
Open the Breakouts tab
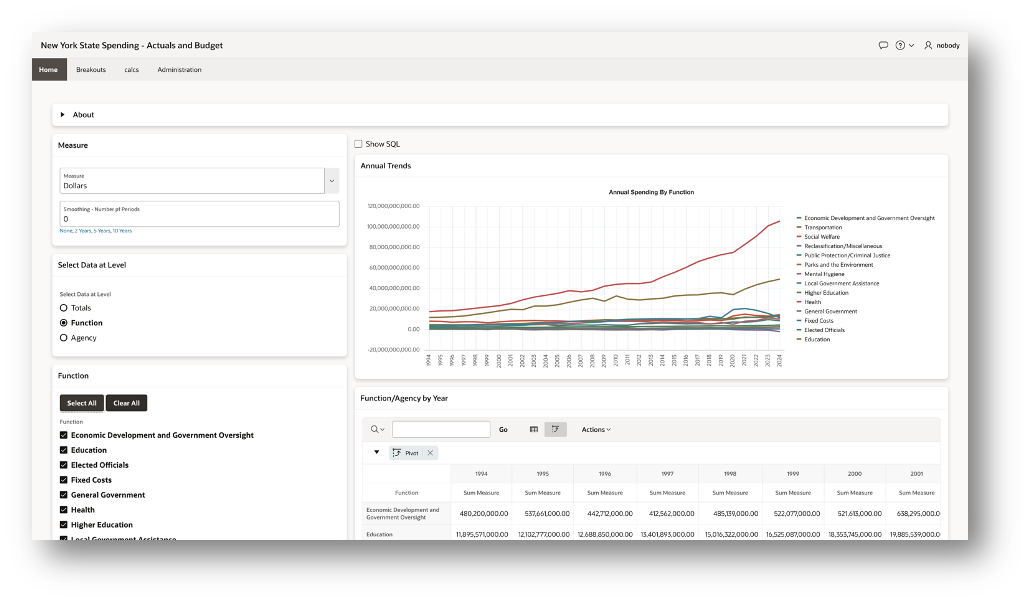click(91, 70)
